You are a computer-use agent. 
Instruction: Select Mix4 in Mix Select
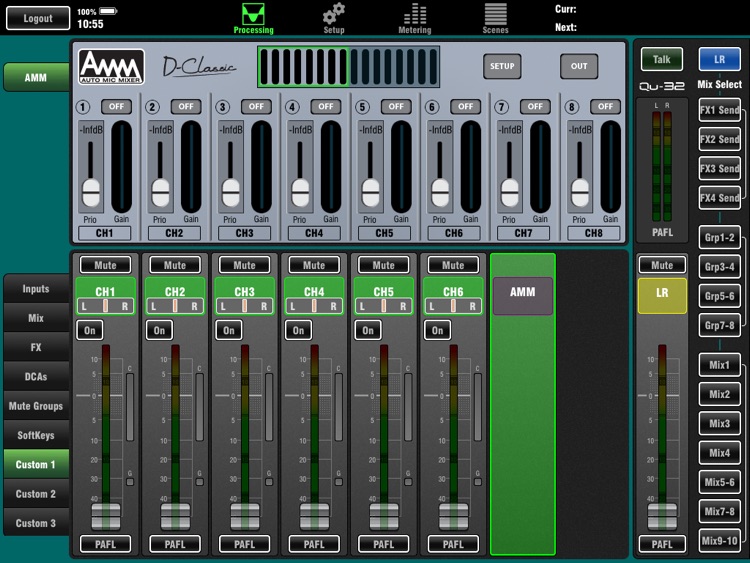719,453
